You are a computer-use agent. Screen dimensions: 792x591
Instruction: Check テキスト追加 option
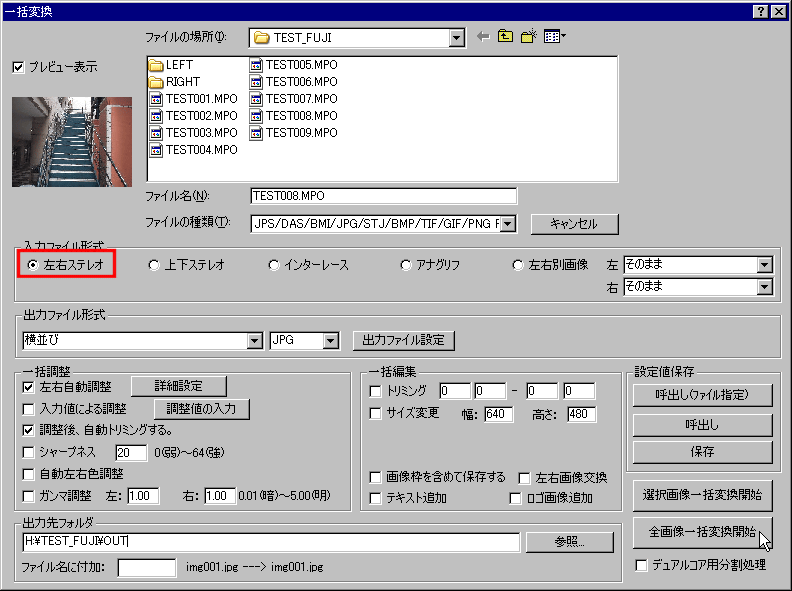375,499
